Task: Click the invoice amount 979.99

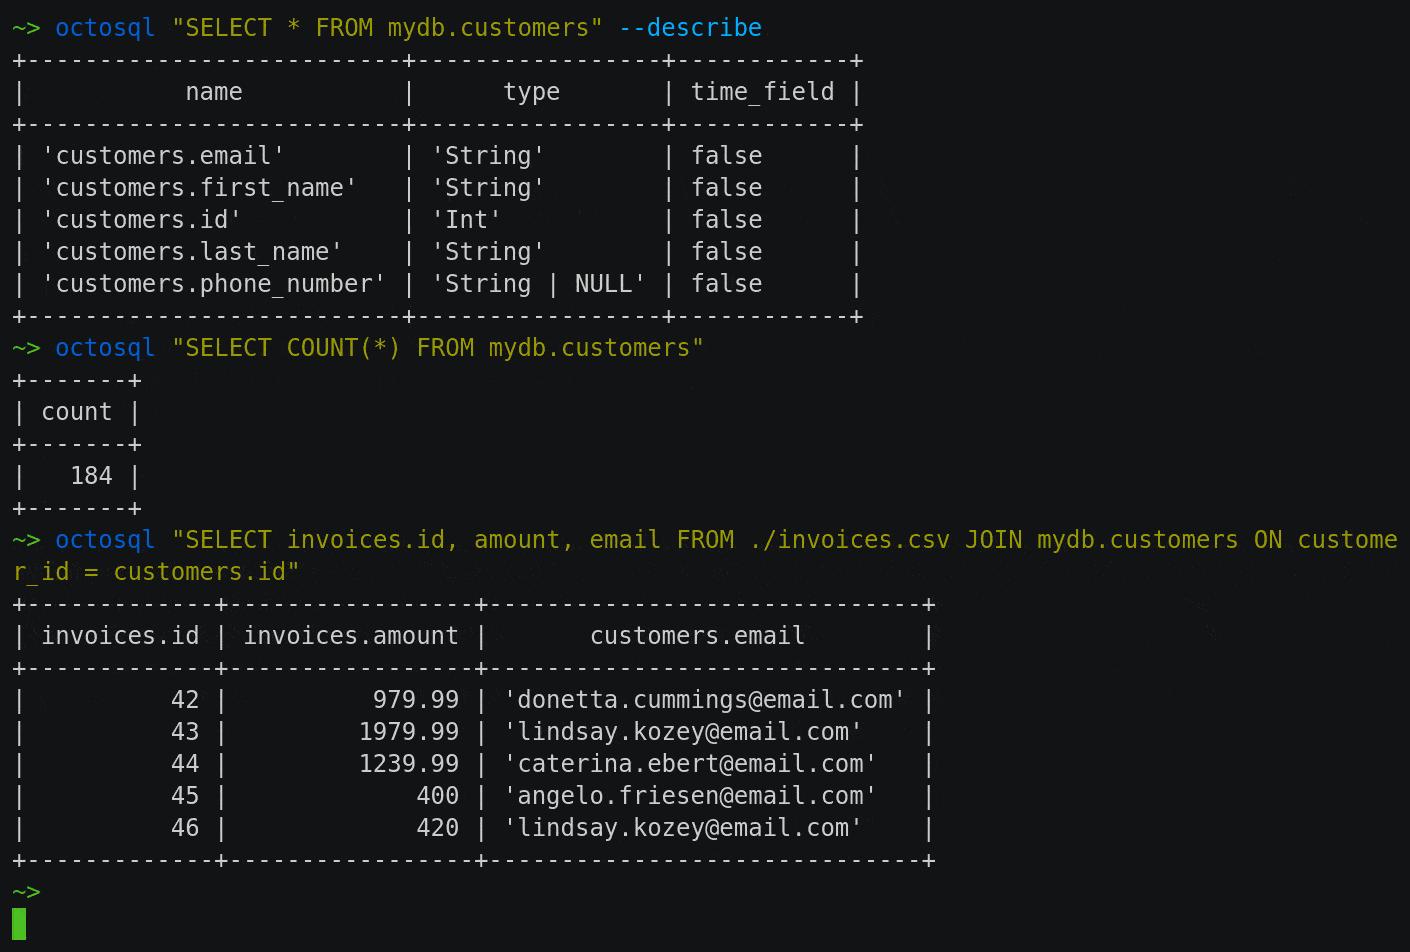Action: coord(416,700)
